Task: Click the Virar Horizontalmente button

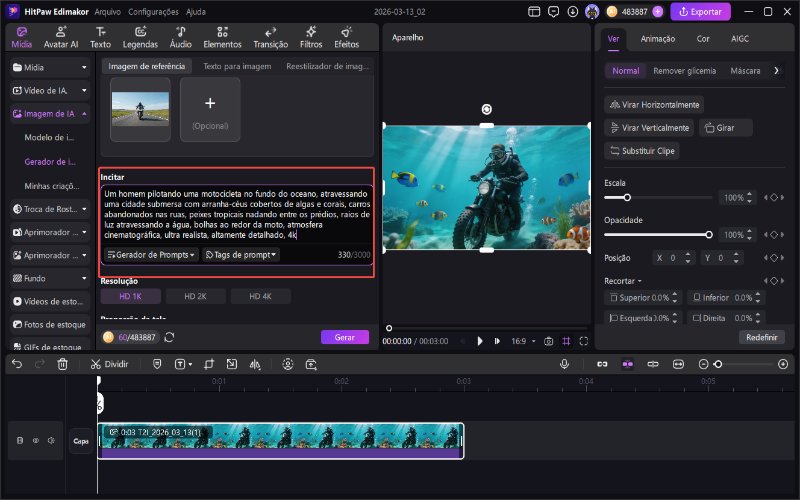Action: point(655,105)
